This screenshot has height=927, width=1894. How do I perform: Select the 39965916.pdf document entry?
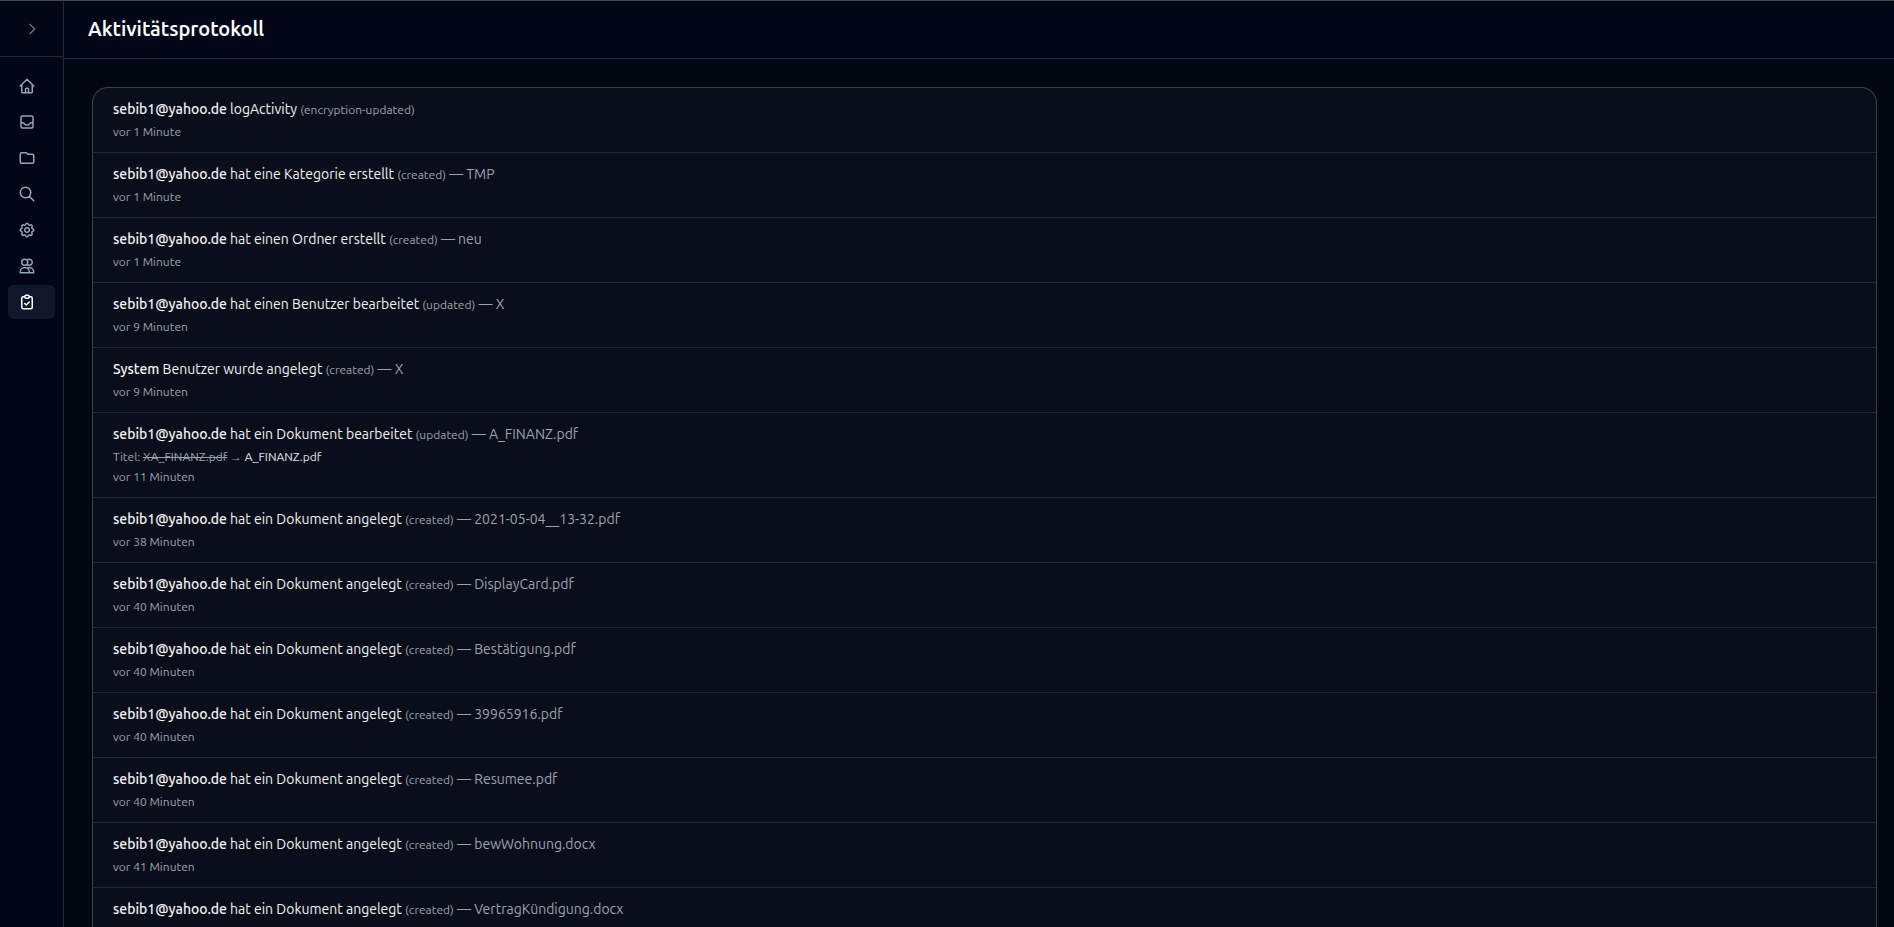[984, 725]
